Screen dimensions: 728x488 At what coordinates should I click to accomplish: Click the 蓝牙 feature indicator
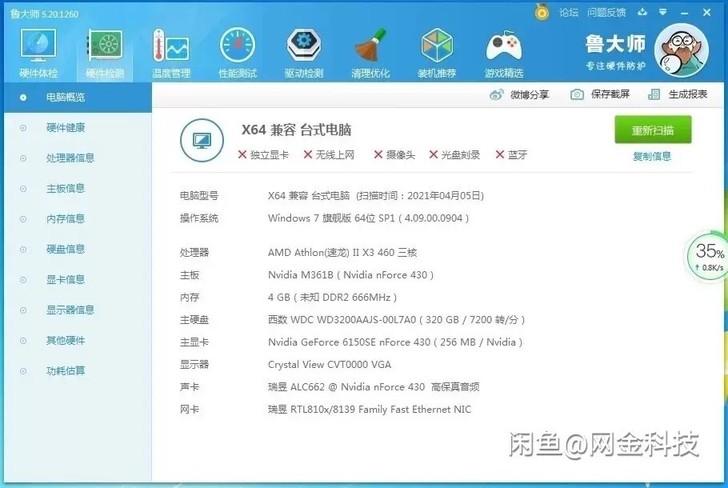point(511,155)
